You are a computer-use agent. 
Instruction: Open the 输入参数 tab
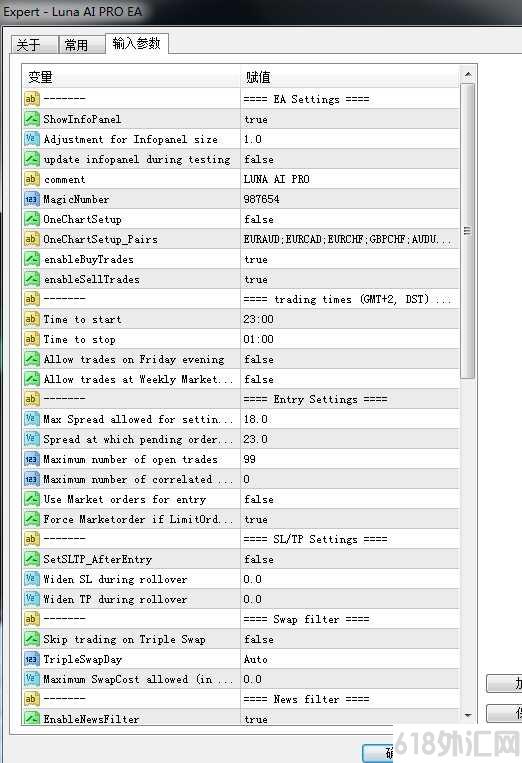pyautogui.click(x=137, y=43)
